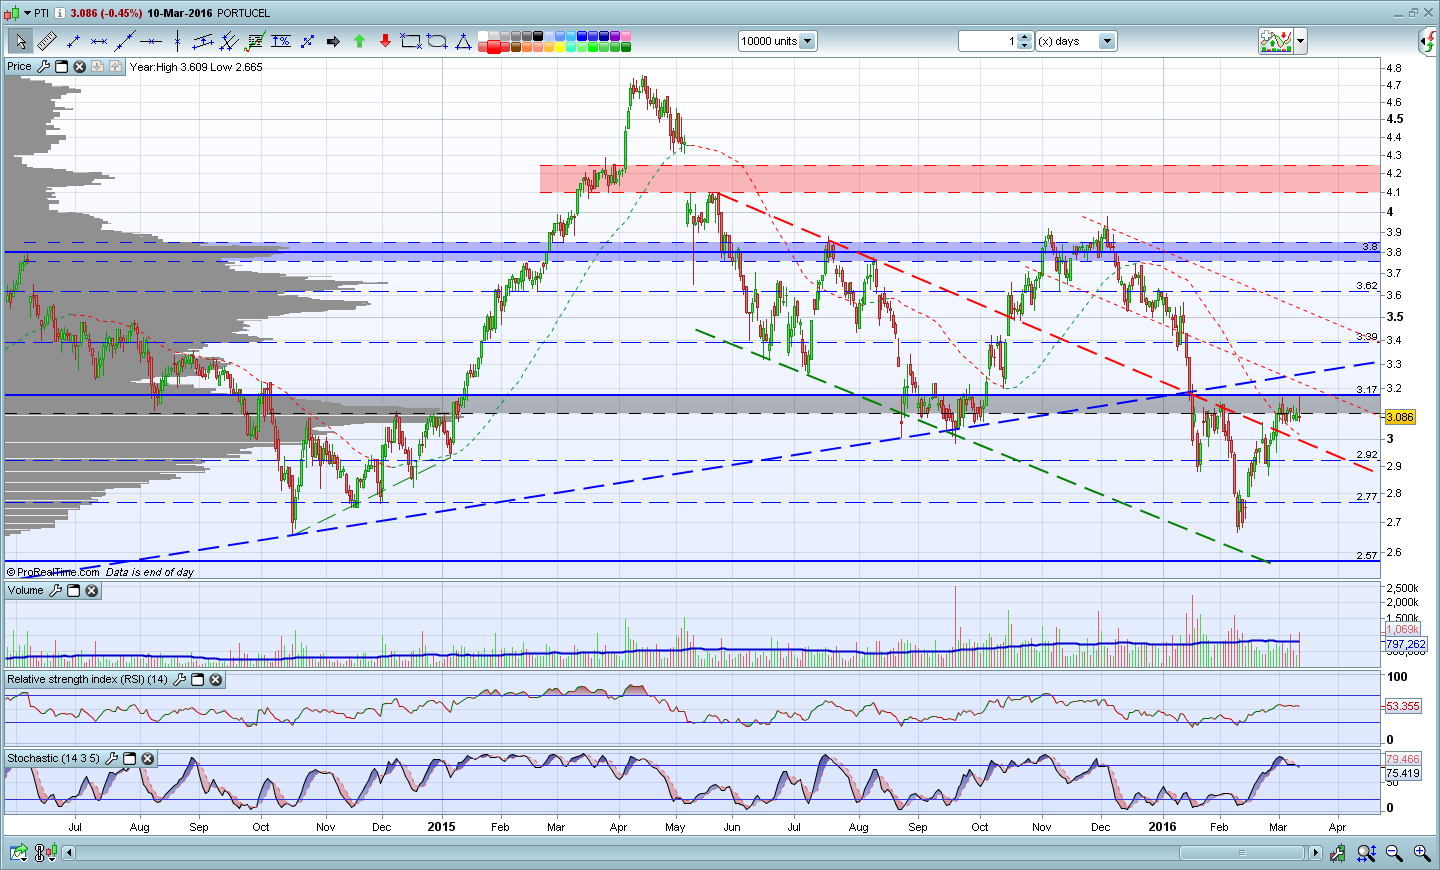Open Price panel settings wrench
1440x870 pixels.
(43, 66)
